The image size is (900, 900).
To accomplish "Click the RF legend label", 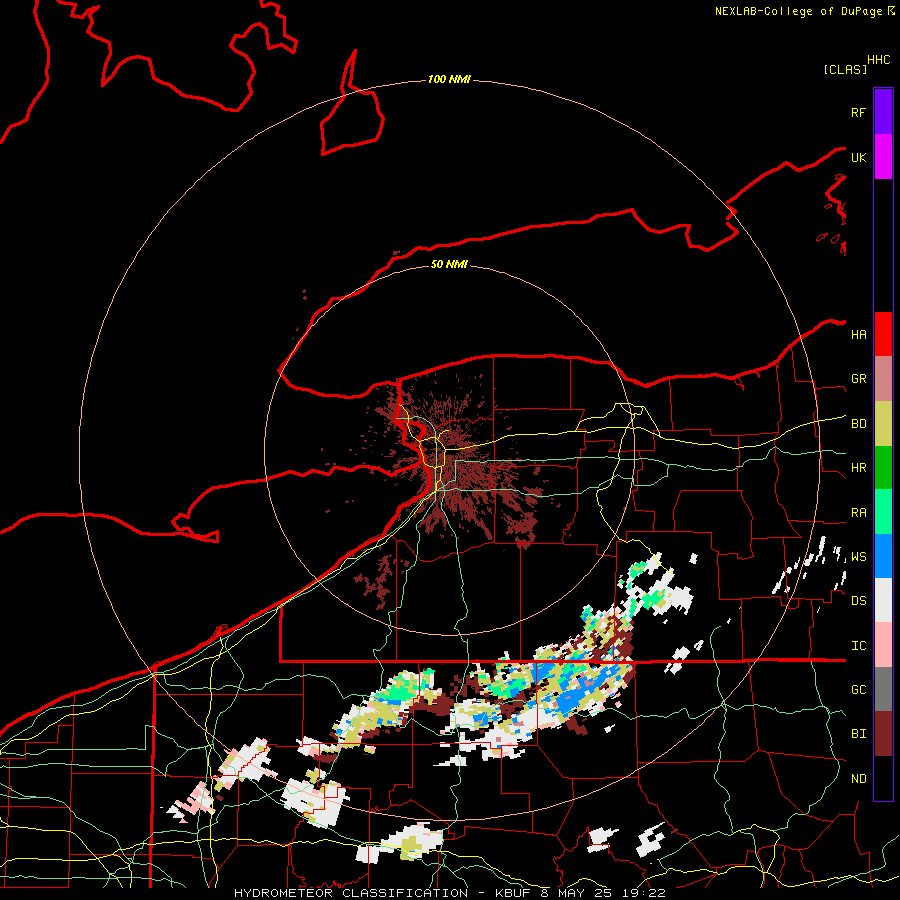I will [x=858, y=112].
